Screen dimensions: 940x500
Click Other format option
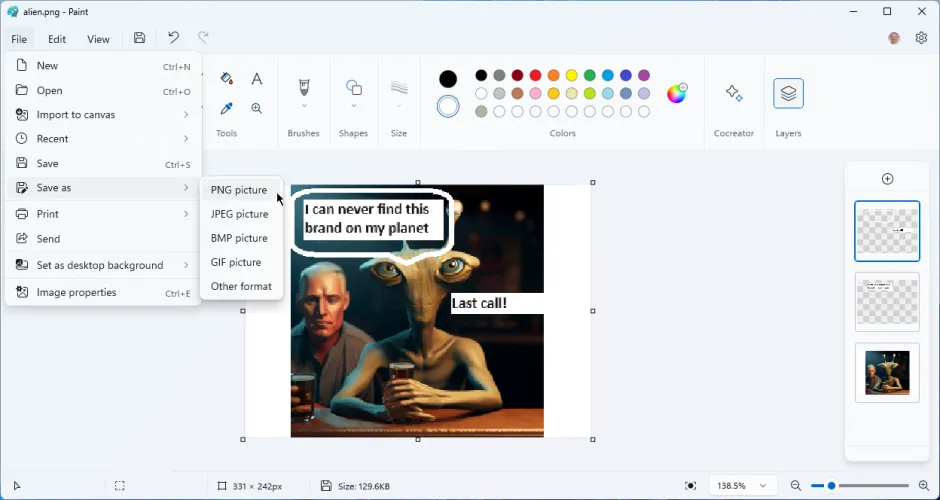tap(241, 286)
